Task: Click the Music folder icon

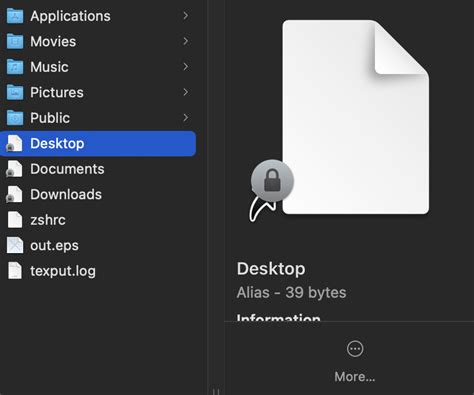Action: [15, 67]
